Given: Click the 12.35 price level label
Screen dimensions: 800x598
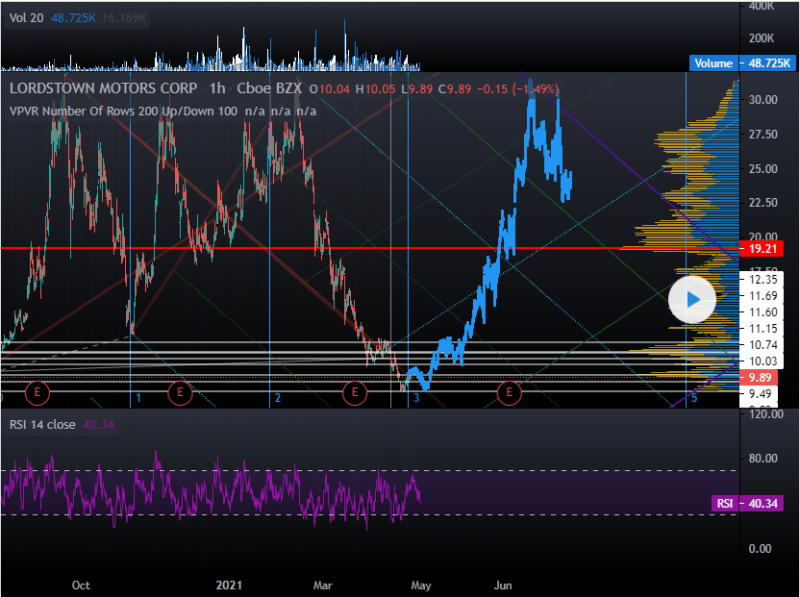Looking at the screenshot, I should point(763,280).
